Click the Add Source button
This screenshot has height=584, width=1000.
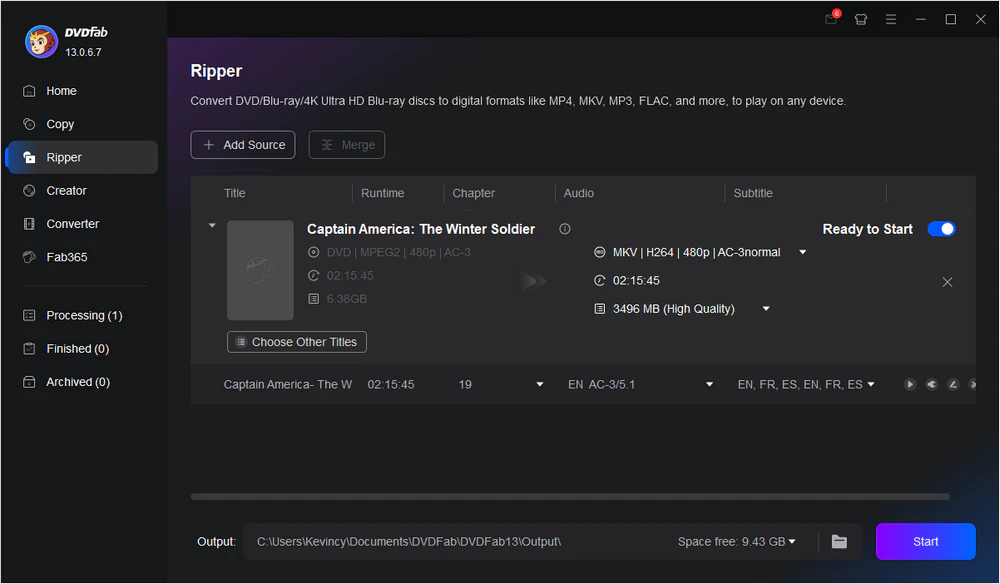243,145
